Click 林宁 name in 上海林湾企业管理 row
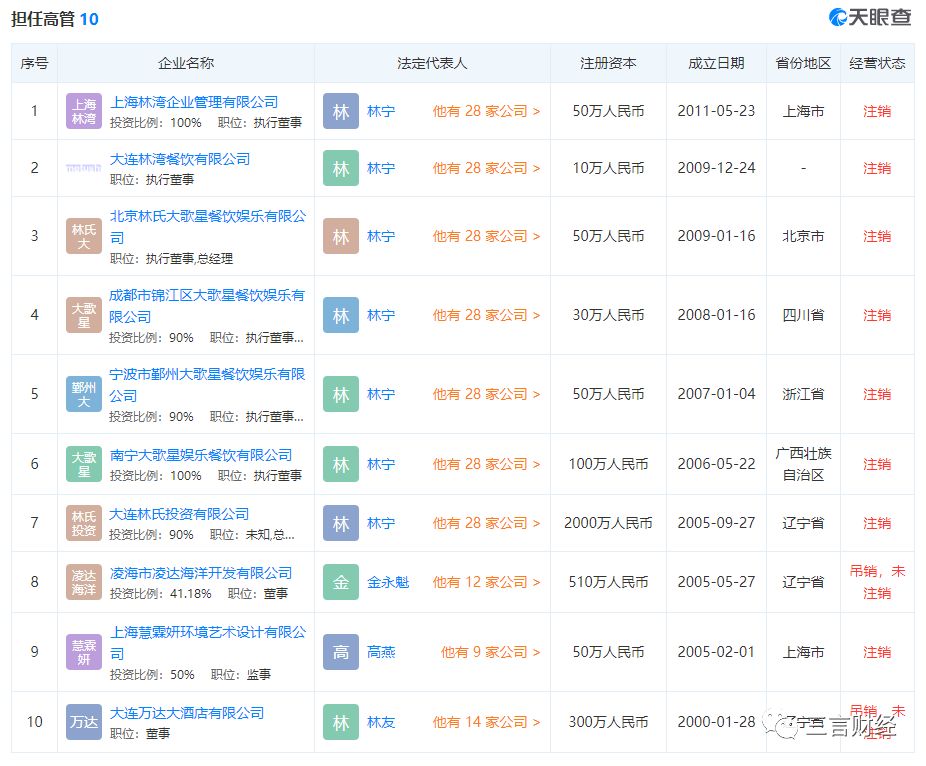Screen dimensions: 926x766 [381, 111]
